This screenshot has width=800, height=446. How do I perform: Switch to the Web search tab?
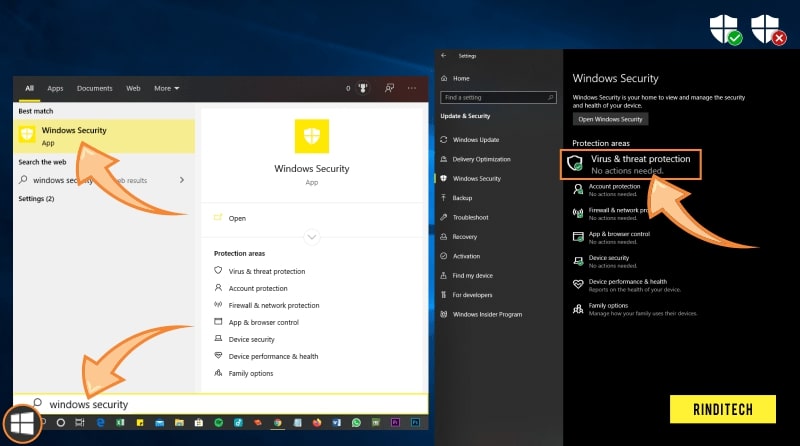133,88
